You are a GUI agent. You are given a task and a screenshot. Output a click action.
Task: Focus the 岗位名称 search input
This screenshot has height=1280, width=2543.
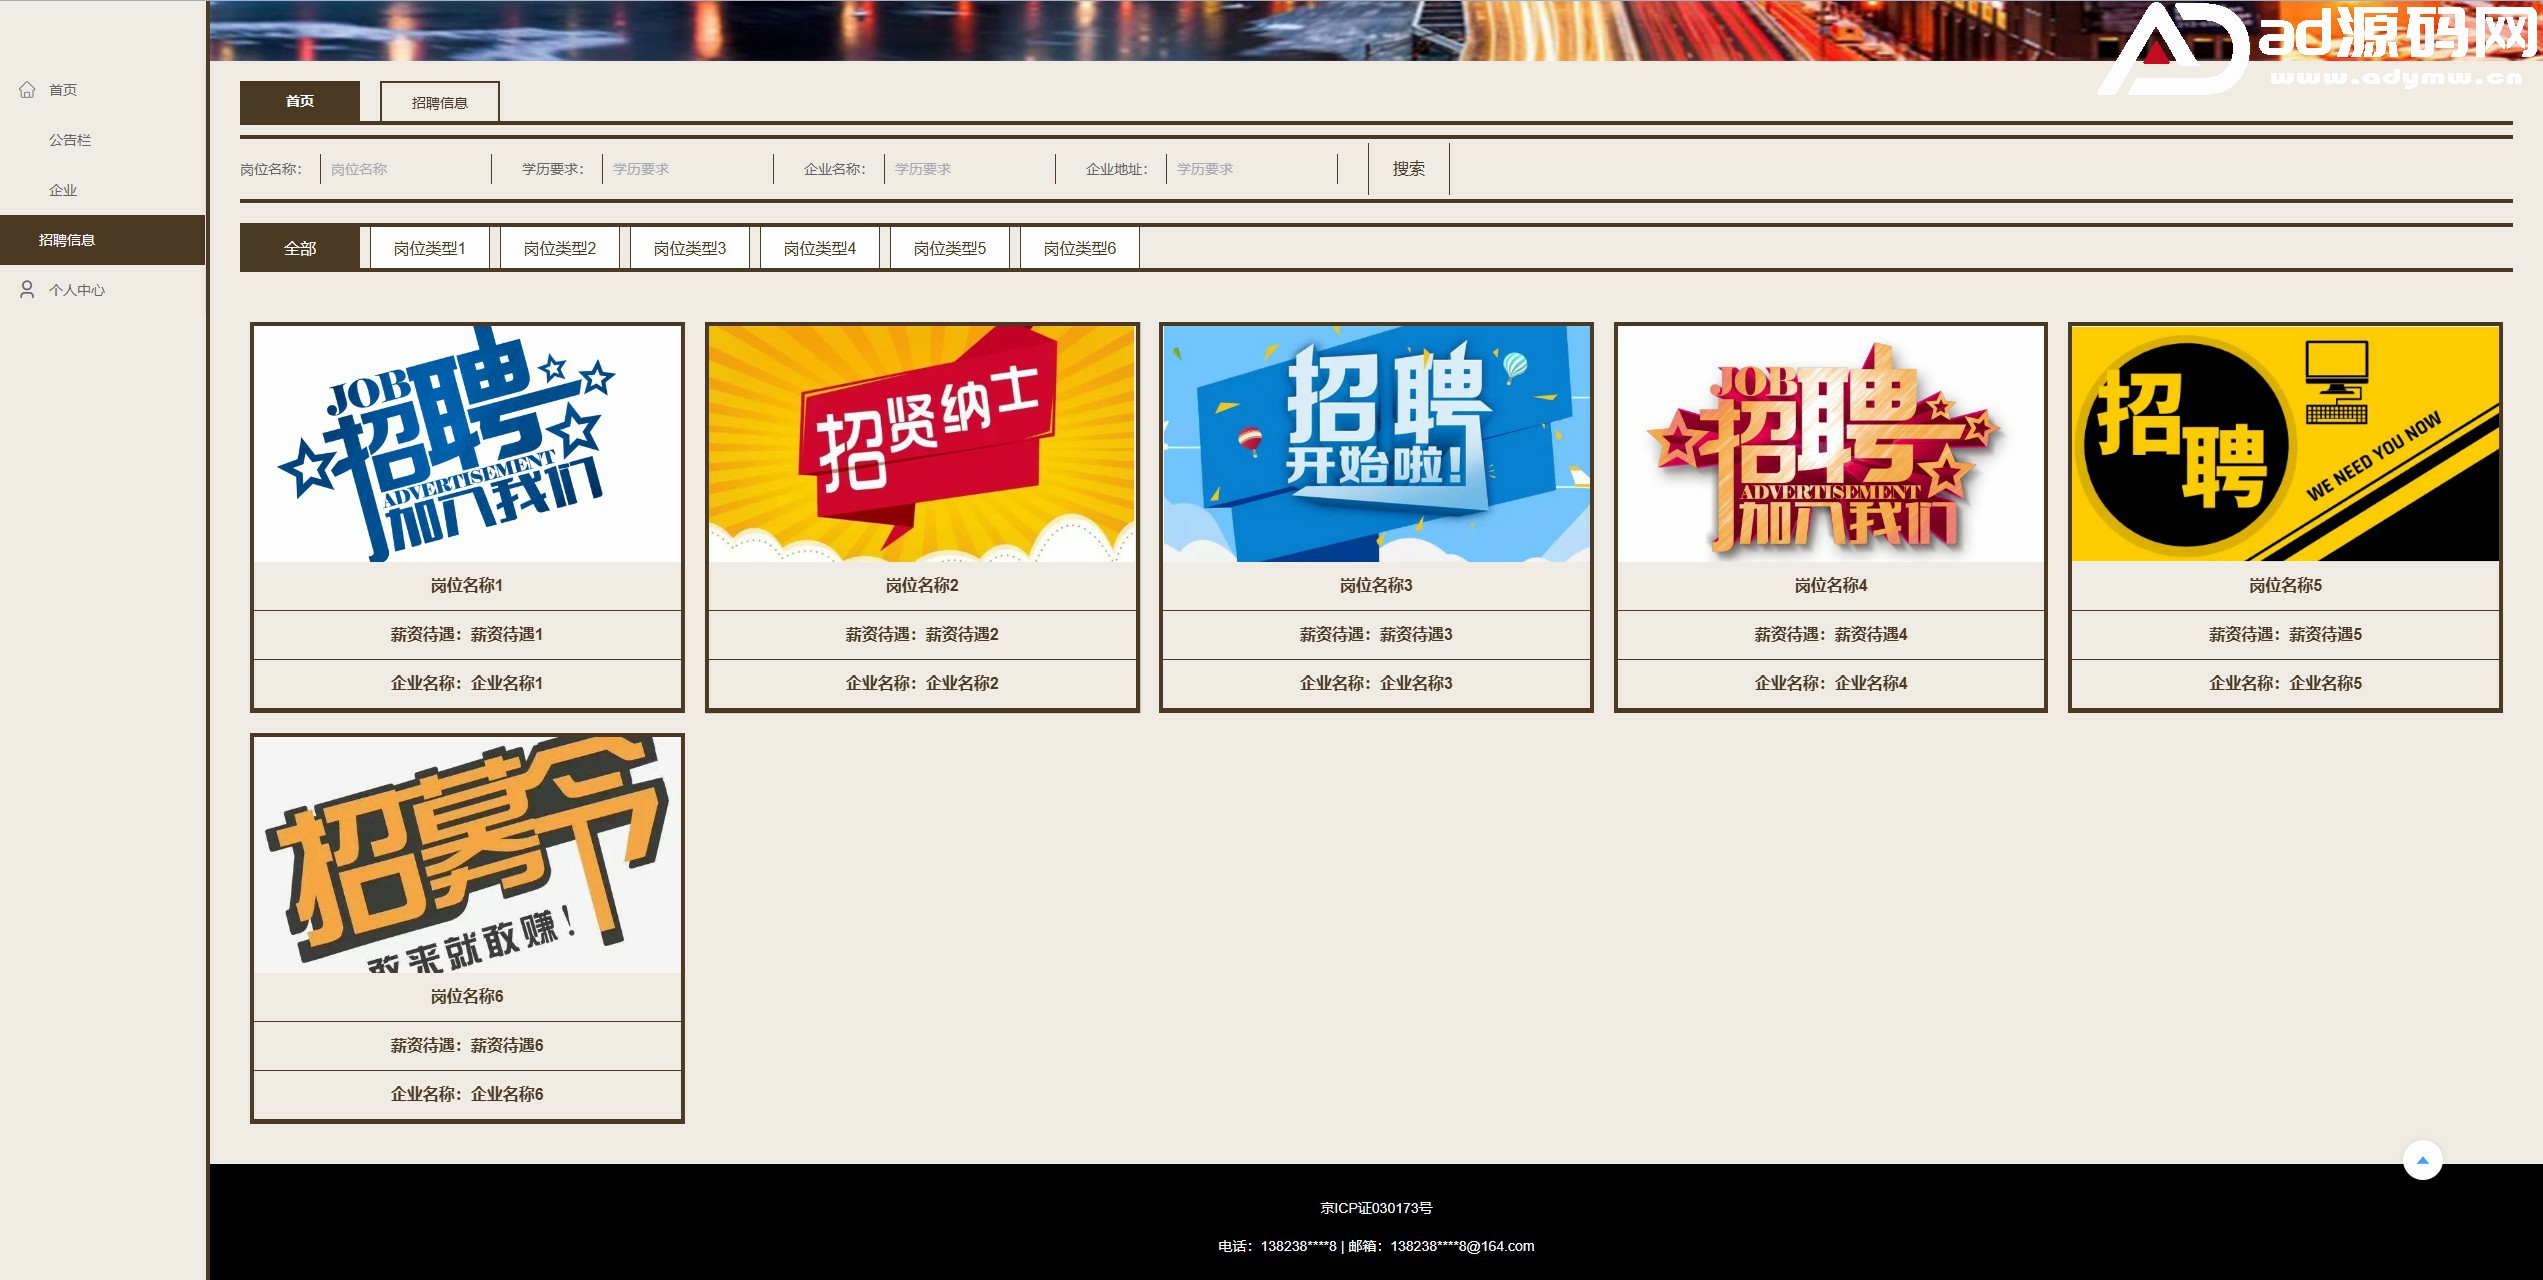pyautogui.click(x=405, y=169)
